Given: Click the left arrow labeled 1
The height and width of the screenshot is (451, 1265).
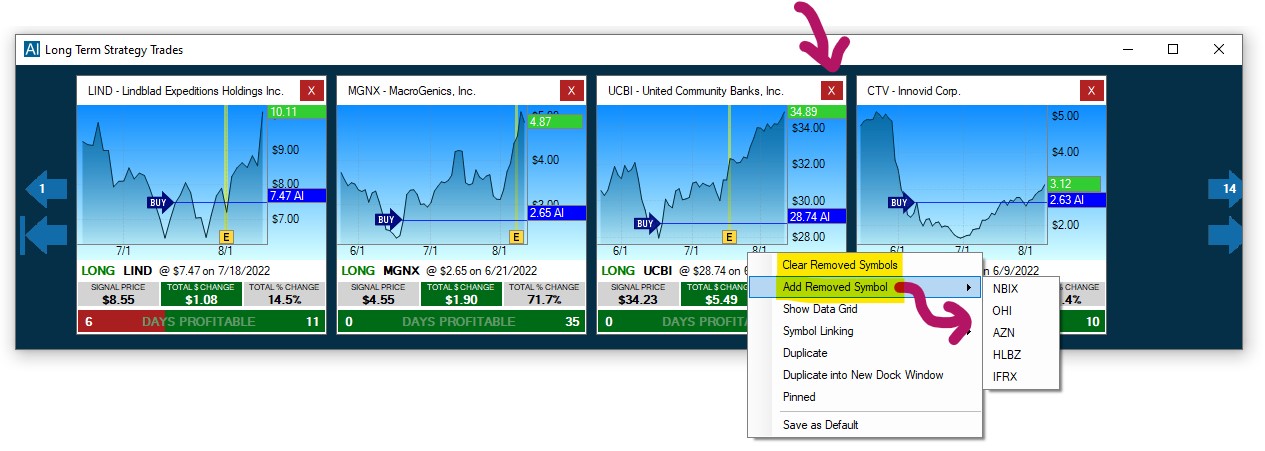Looking at the screenshot, I should coord(45,188).
